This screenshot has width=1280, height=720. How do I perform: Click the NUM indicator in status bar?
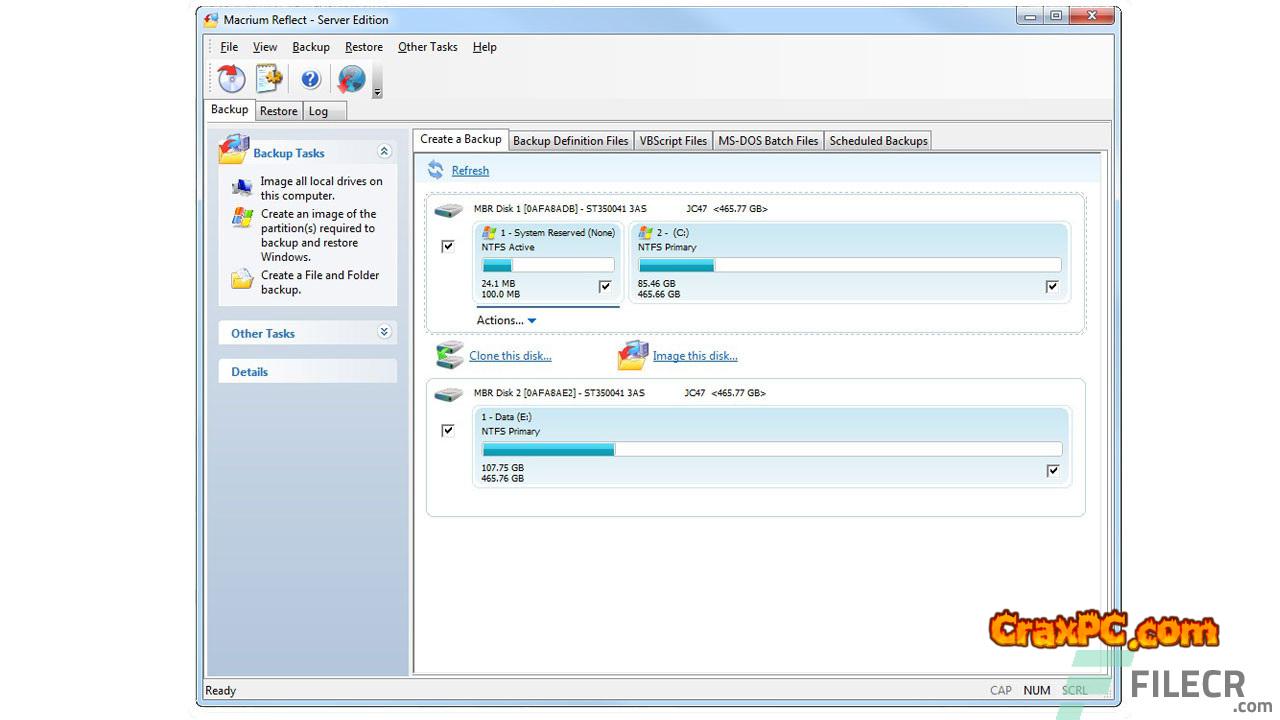(x=1037, y=690)
